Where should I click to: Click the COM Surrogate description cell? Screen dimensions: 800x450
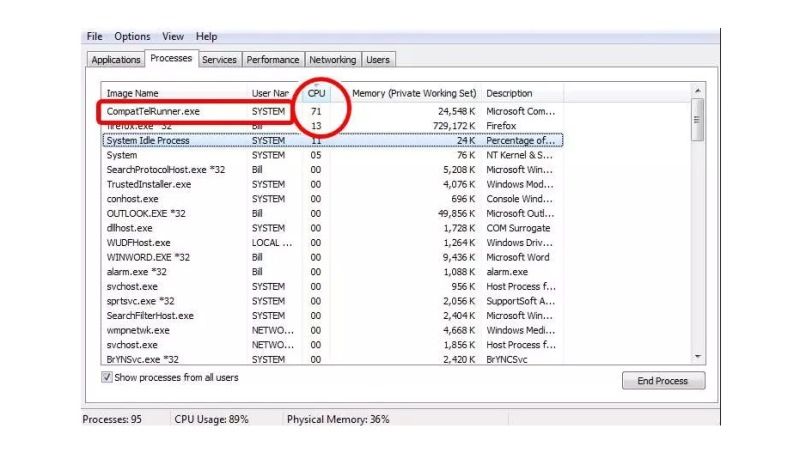coord(518,228)
